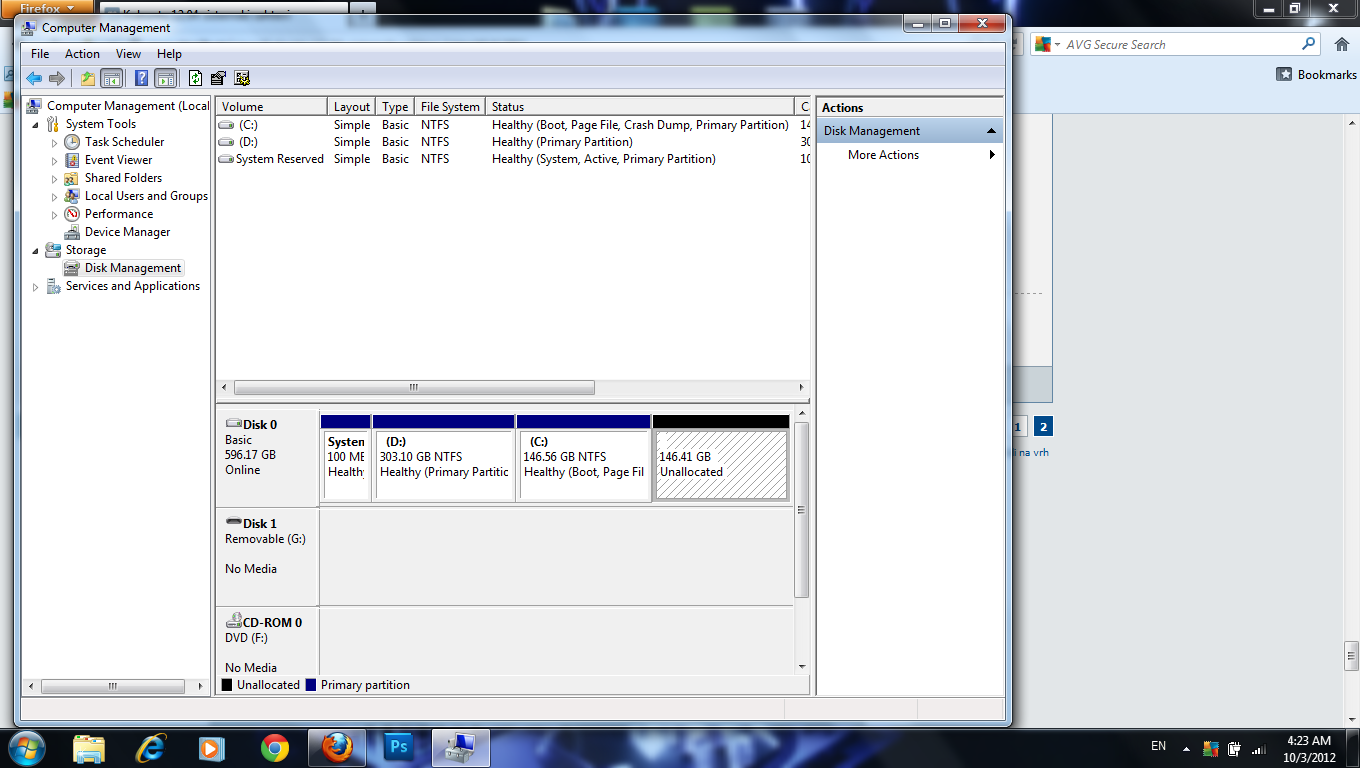Image resolution: width=1360 pixels, height=768 pixels.
Task: Click the Home icon in Firefox
Action: [x=1342, y=45]
